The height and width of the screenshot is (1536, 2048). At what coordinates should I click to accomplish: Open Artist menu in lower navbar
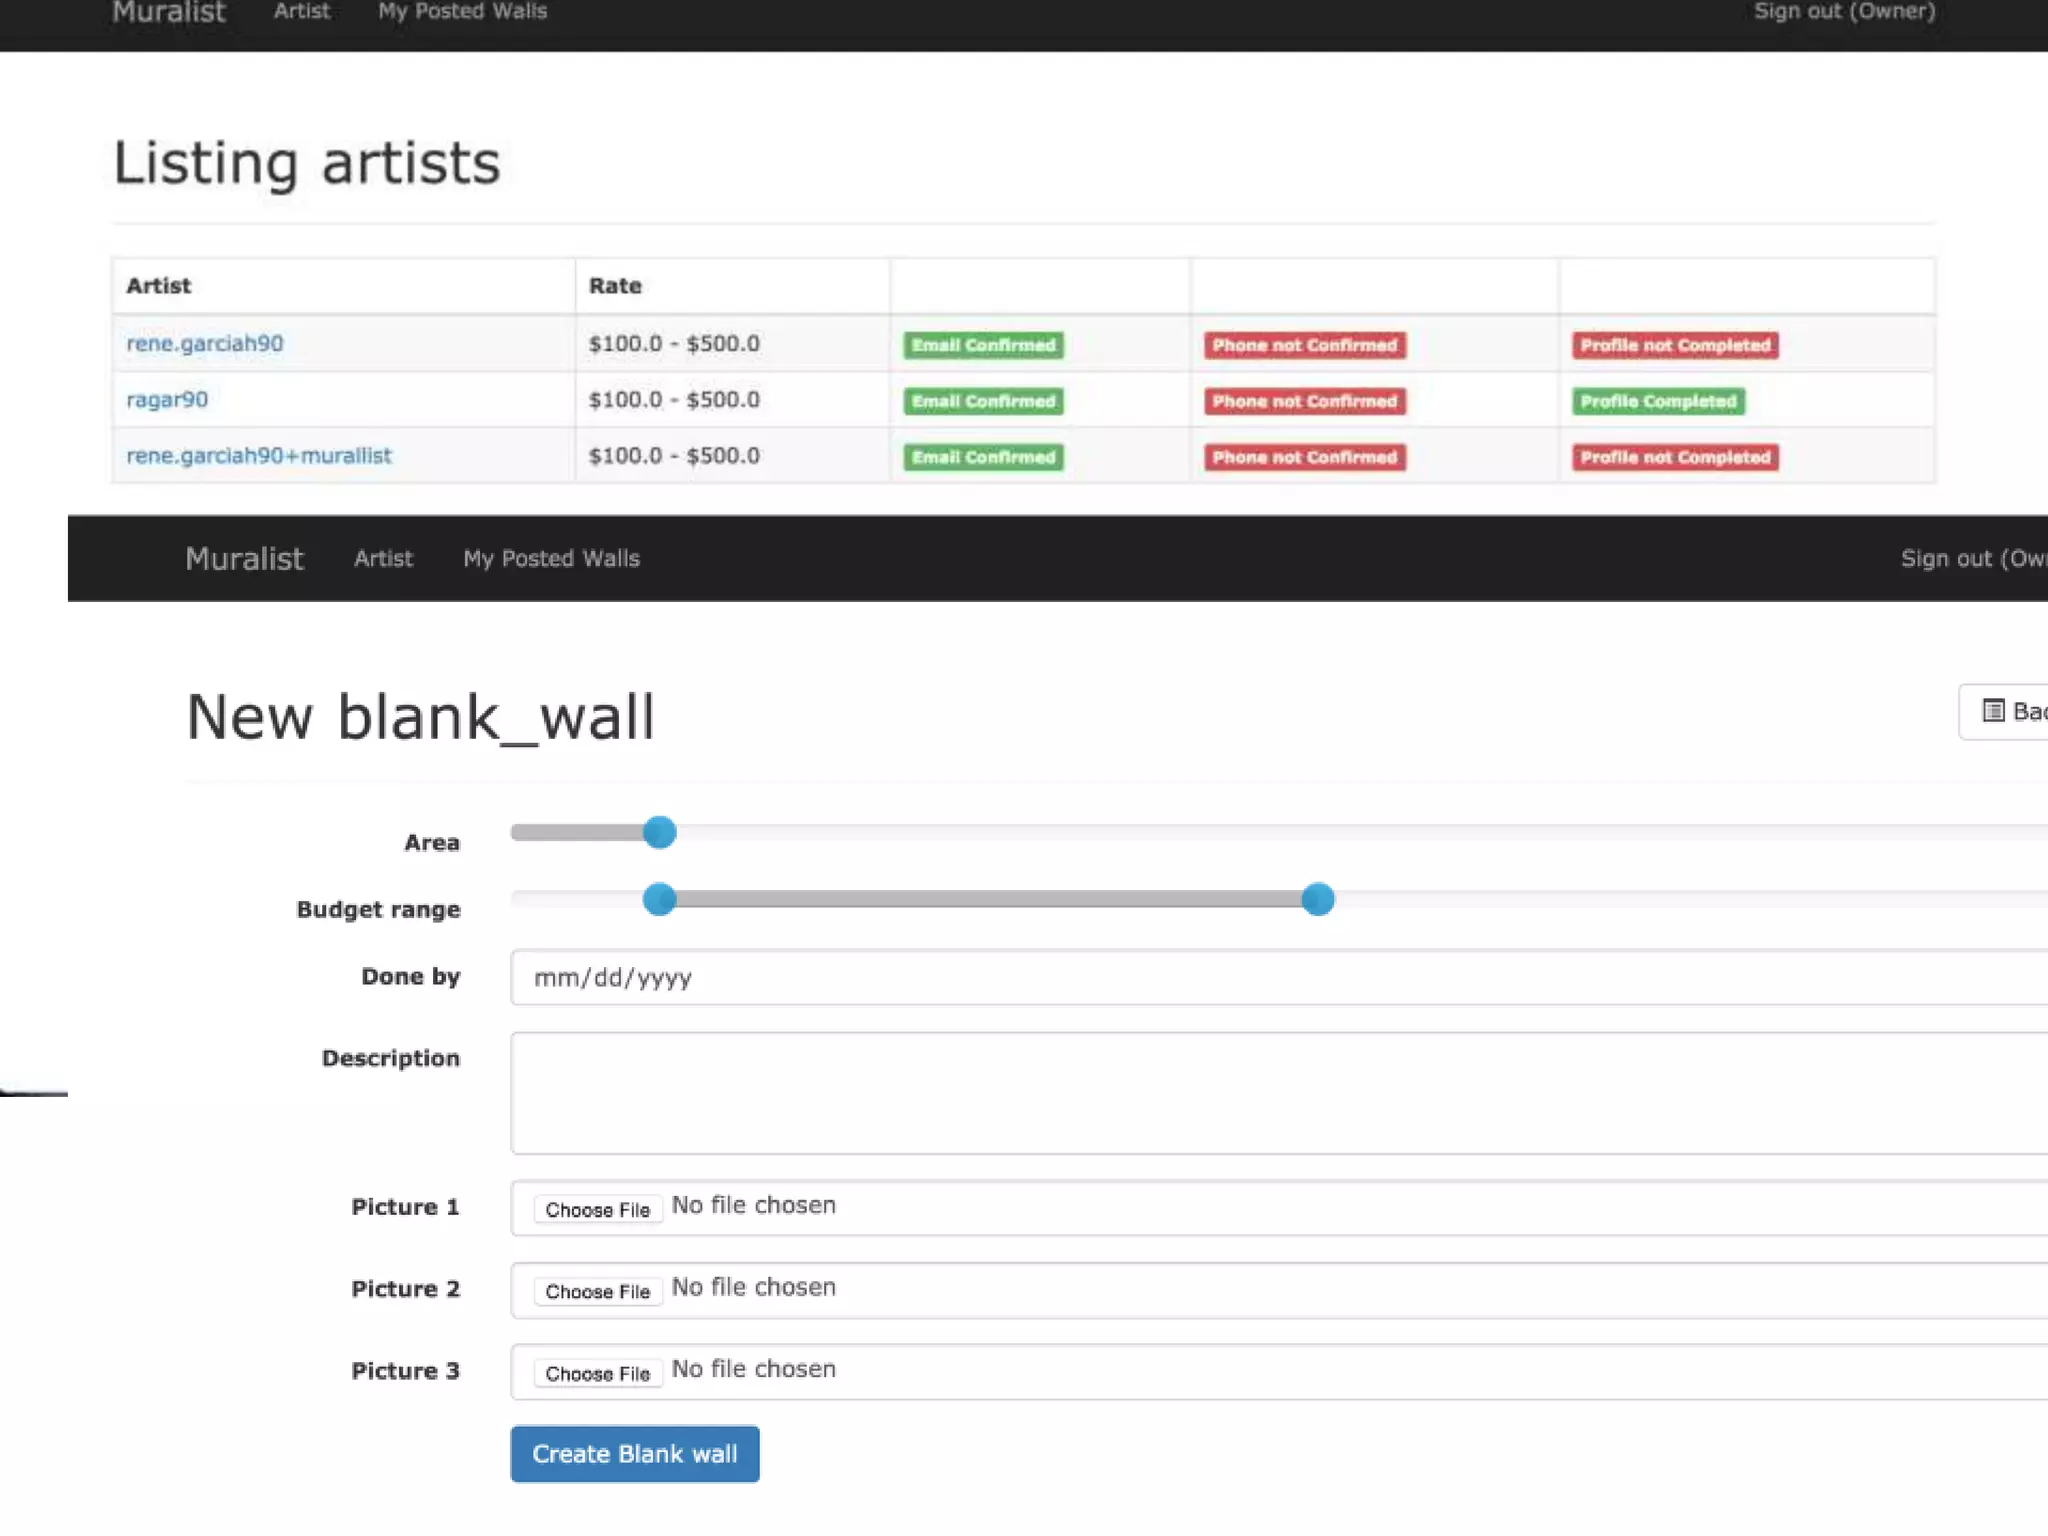pos(383,559)
